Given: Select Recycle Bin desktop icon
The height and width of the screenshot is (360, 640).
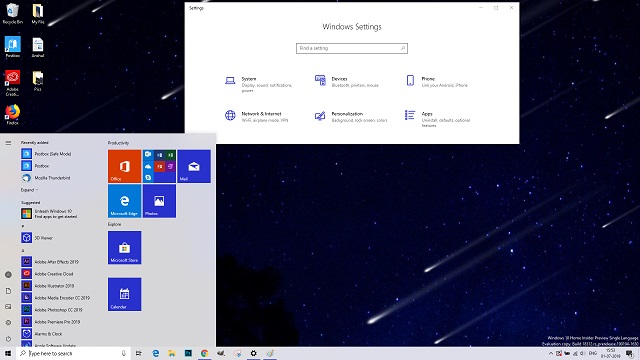Looking at the screenshot, I should (x=12, y=14).
